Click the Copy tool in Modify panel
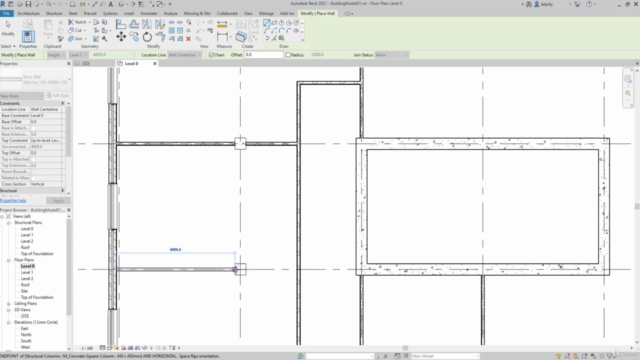 tap(134, 37)
